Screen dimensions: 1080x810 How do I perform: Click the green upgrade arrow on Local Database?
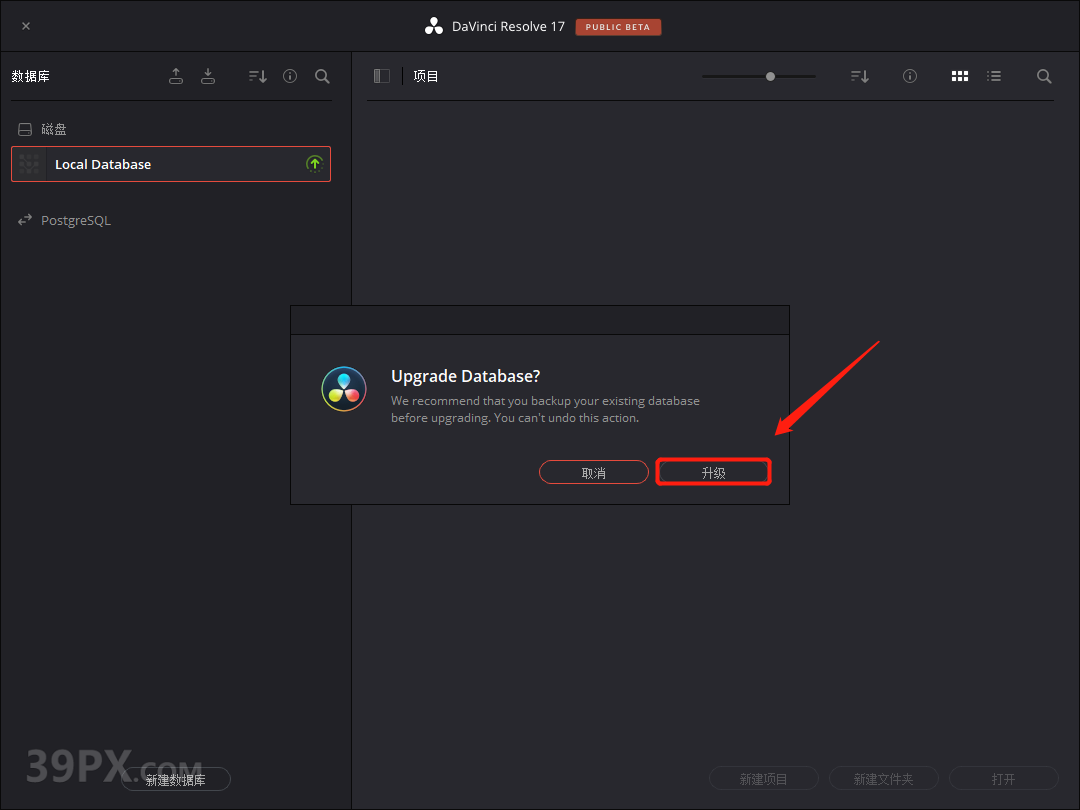315,164
